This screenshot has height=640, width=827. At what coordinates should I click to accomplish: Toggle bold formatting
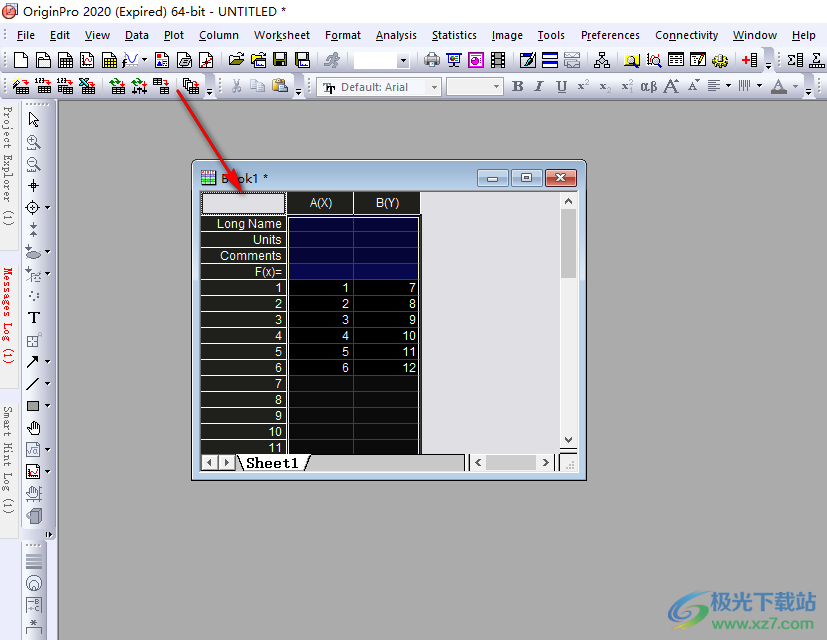click(x=517, y=87)
